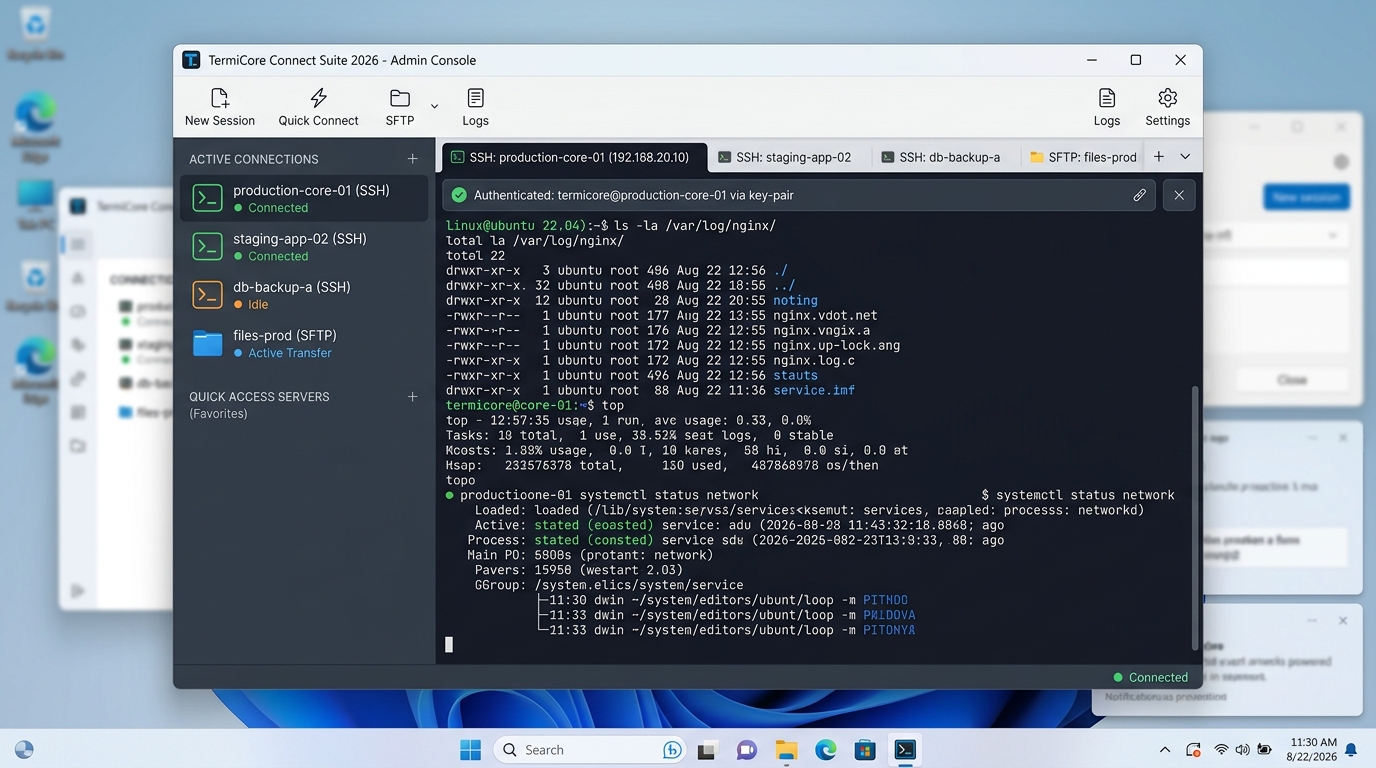
Task: Select db-backup-a (SSH) in Active Connections
Action: click(x=304, y=295)
